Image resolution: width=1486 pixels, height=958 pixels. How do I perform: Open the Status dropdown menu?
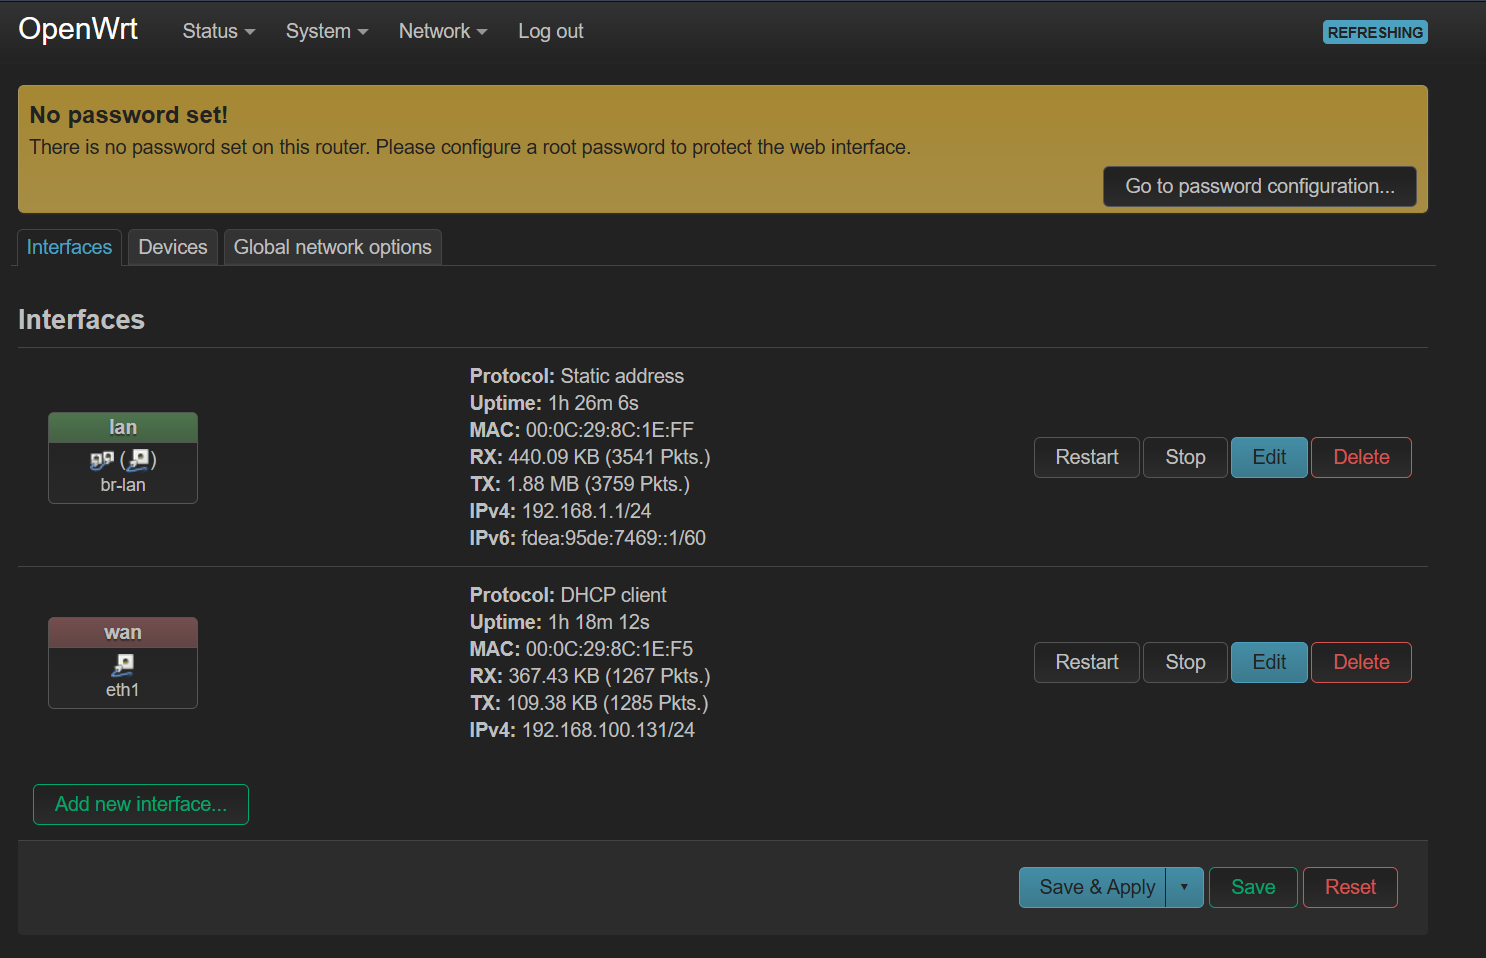click(218, 31)
